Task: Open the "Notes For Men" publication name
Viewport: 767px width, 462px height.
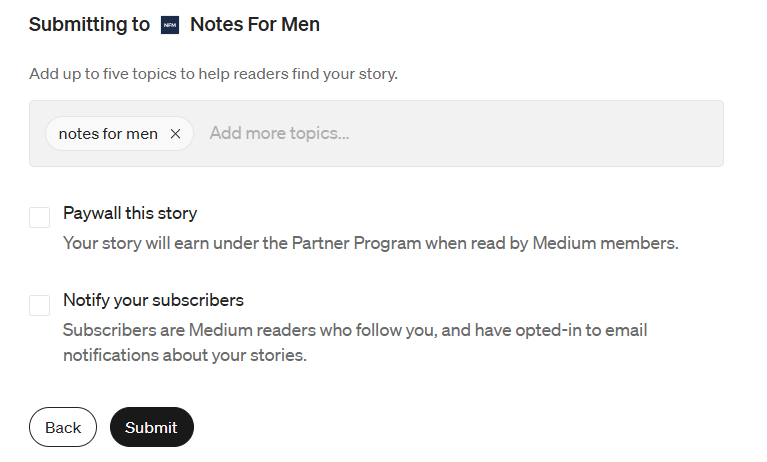Action: 255,24
